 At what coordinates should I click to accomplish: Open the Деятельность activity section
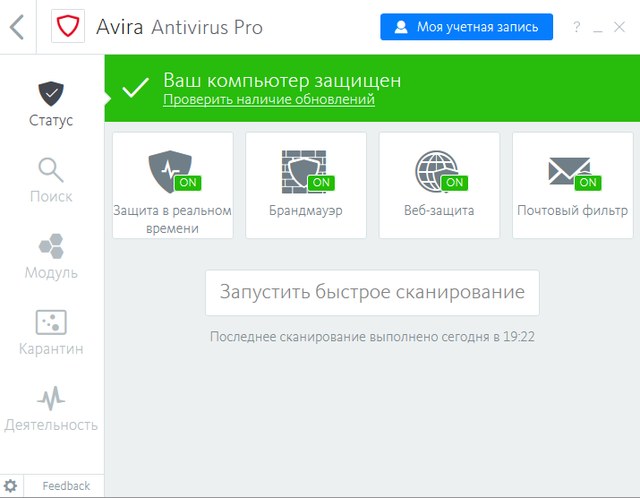click(51, 408)
